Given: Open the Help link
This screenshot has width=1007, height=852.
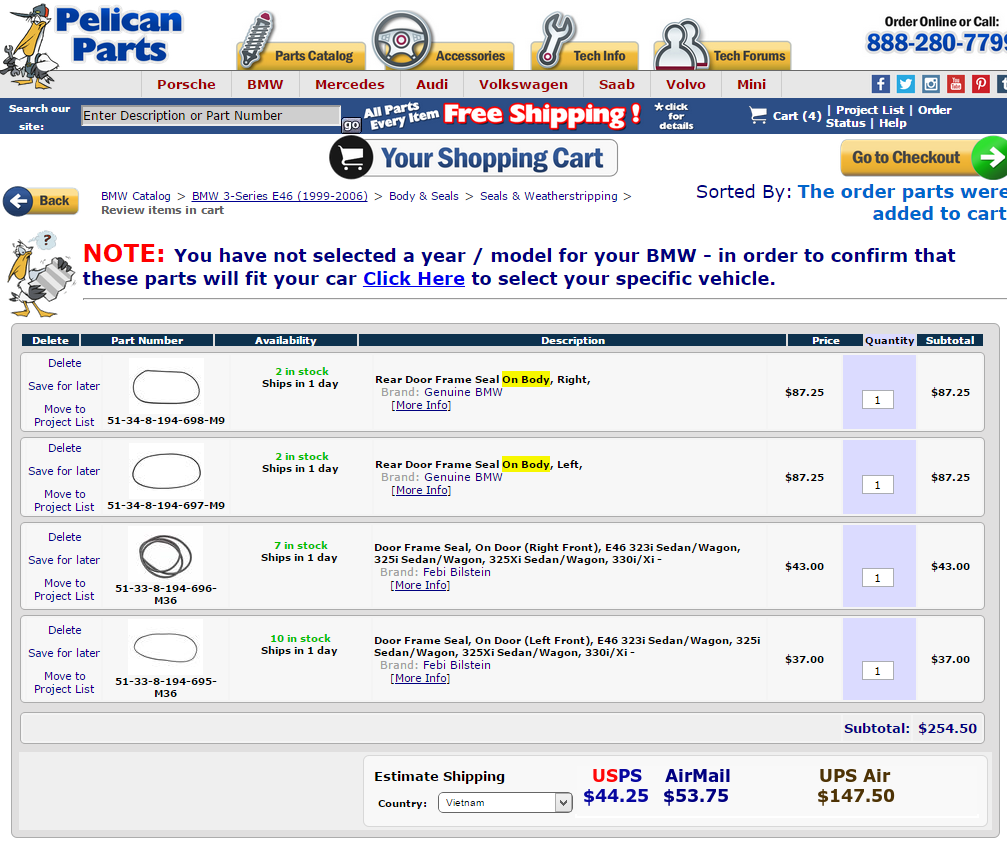Looking at the screenshot, I should [x=893, y=123].
